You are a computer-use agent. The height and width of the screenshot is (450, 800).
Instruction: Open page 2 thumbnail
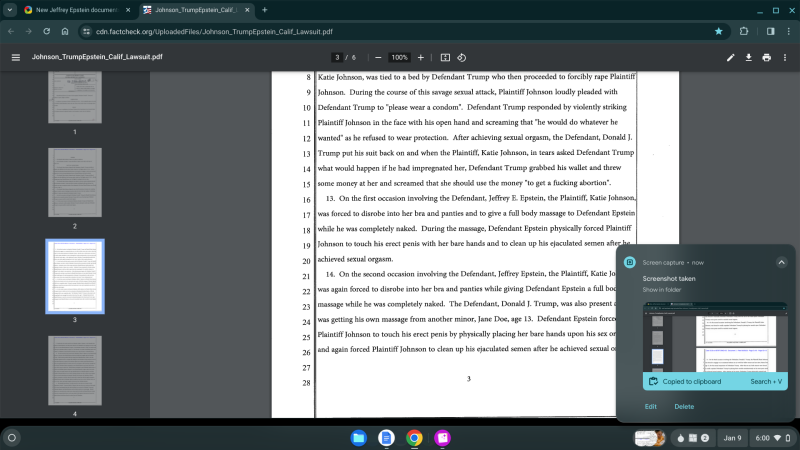tap(75, 183)
